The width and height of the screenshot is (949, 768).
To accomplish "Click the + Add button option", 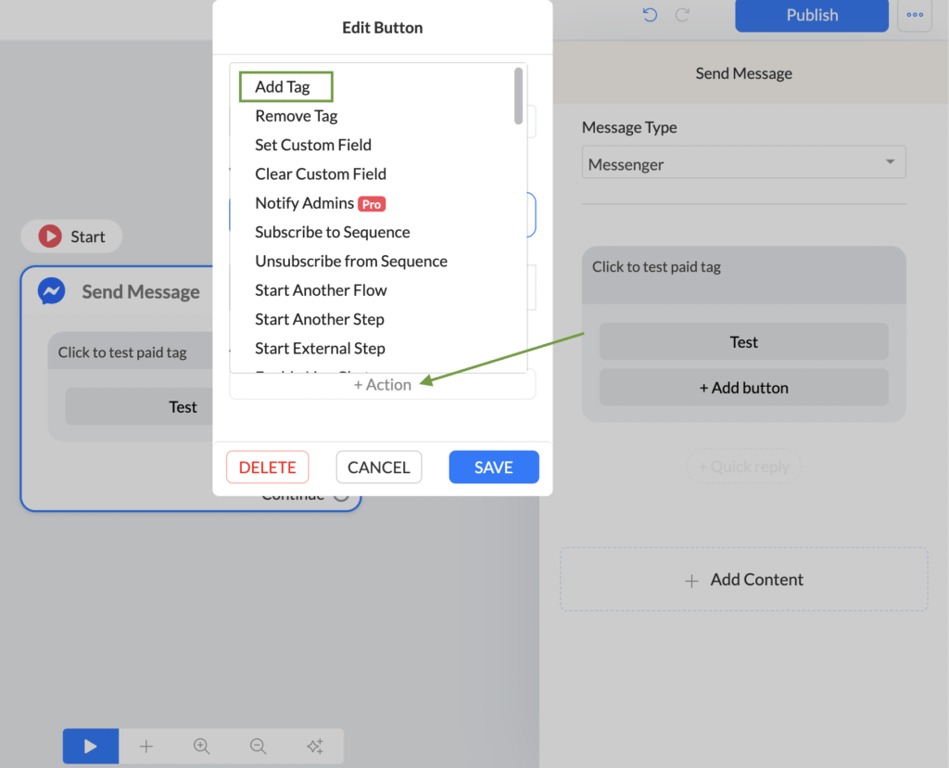I will (744, 387).
